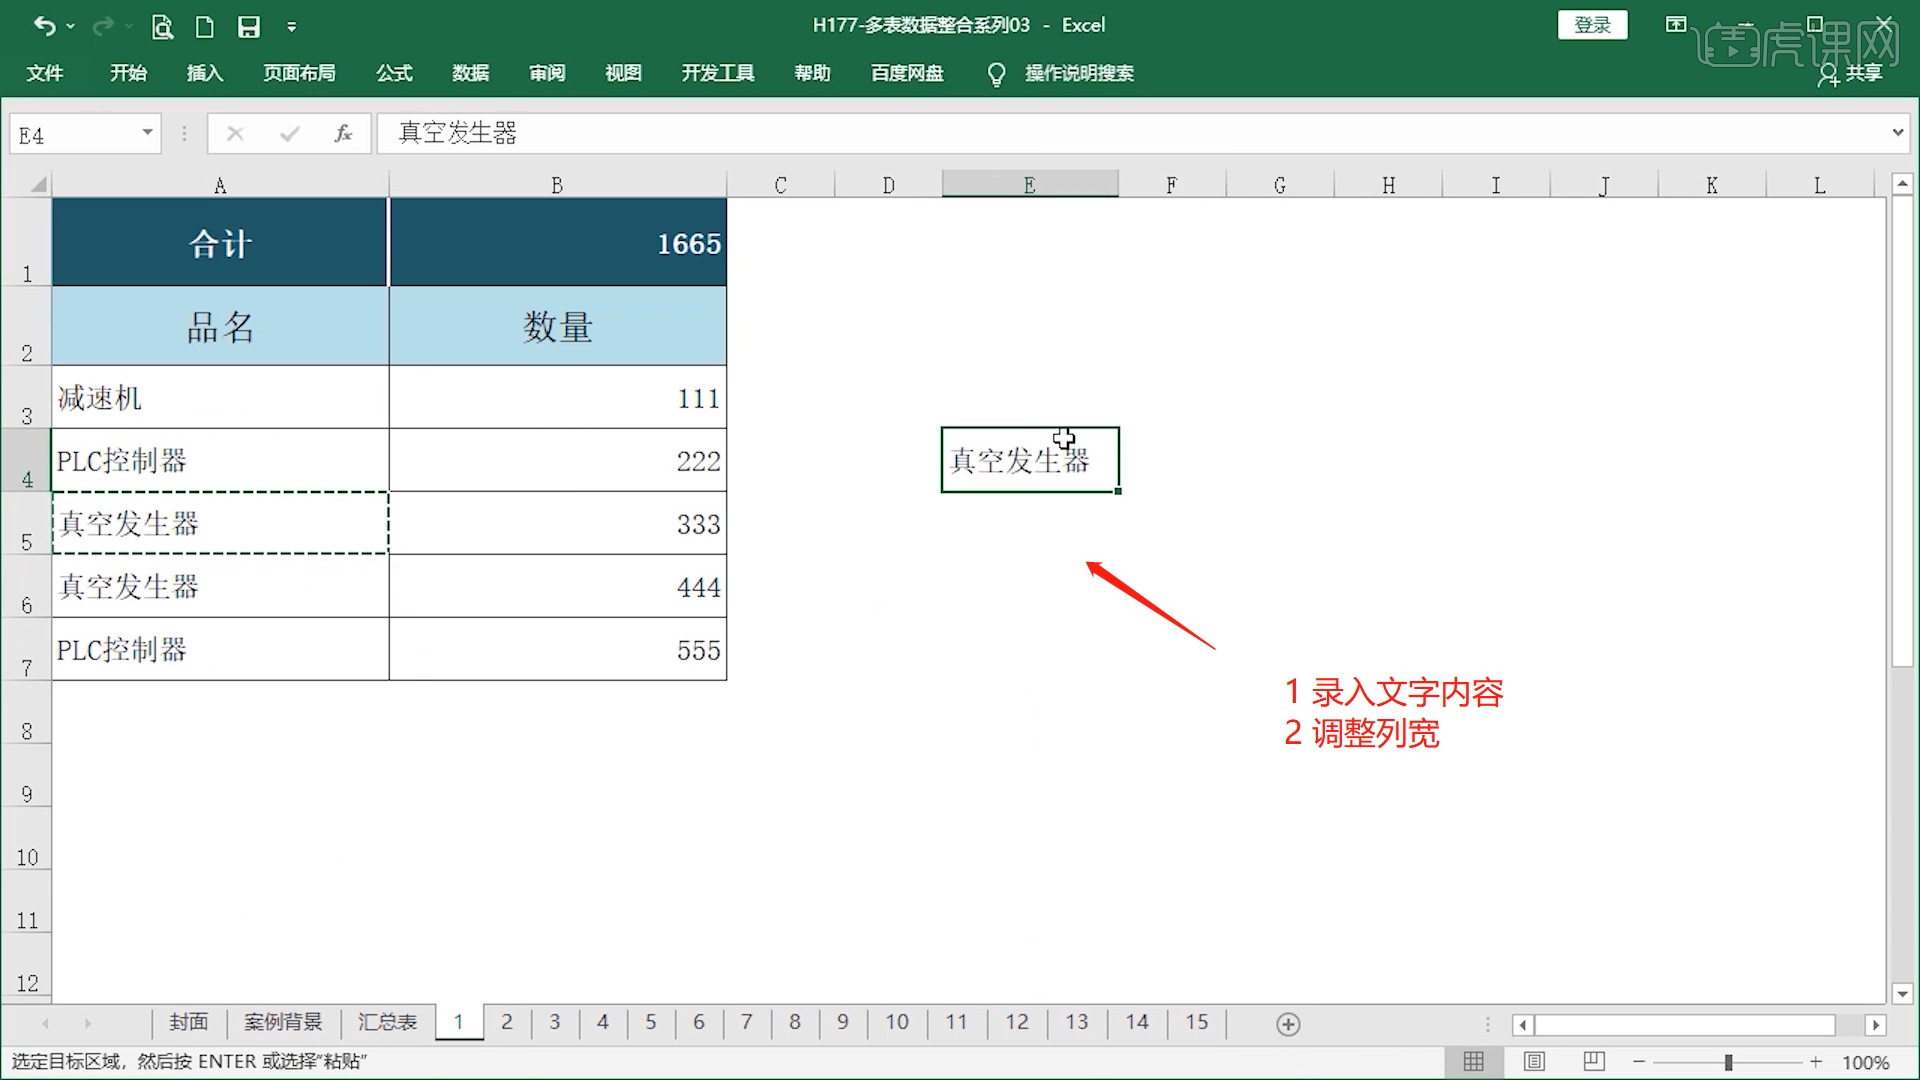This screenshot has height=1080, width=1920.
Task: Click the New blank workbook icon
Action: coord(205,27)
